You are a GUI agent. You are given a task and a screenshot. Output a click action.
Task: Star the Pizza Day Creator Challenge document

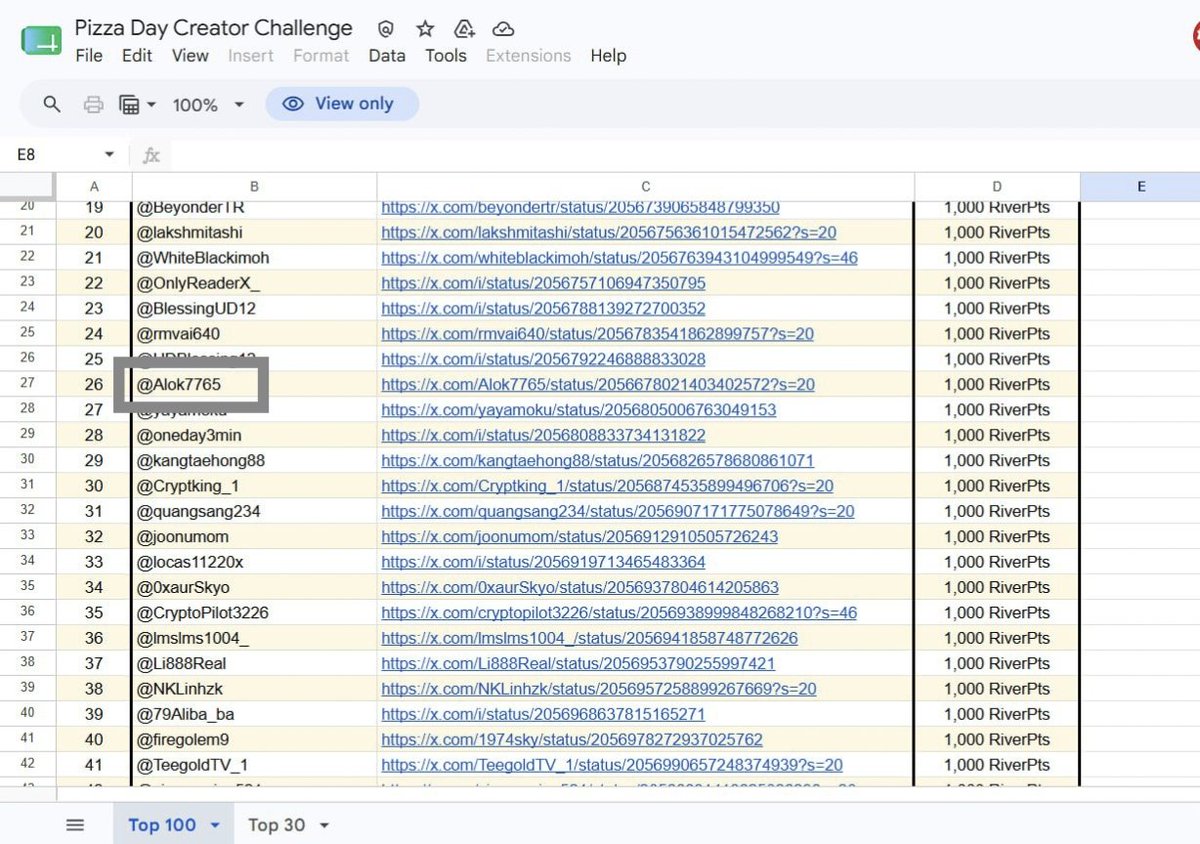425,28
